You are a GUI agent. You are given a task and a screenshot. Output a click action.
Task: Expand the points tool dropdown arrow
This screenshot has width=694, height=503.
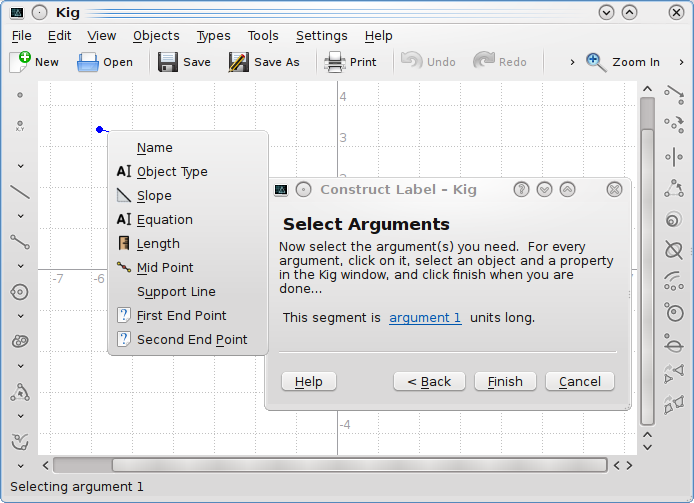tap(20, 166)
